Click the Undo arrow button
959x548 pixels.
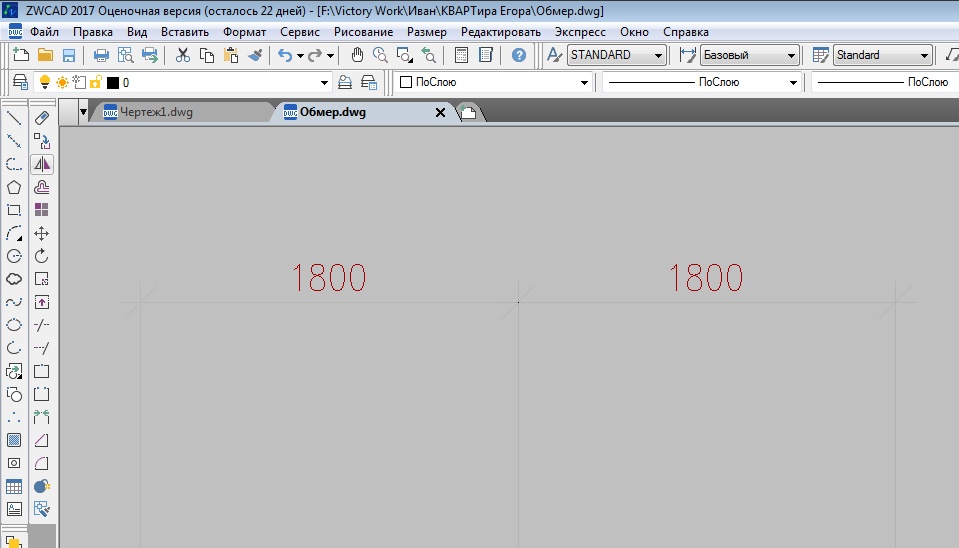pyautogui.click(x=285, y=56)
